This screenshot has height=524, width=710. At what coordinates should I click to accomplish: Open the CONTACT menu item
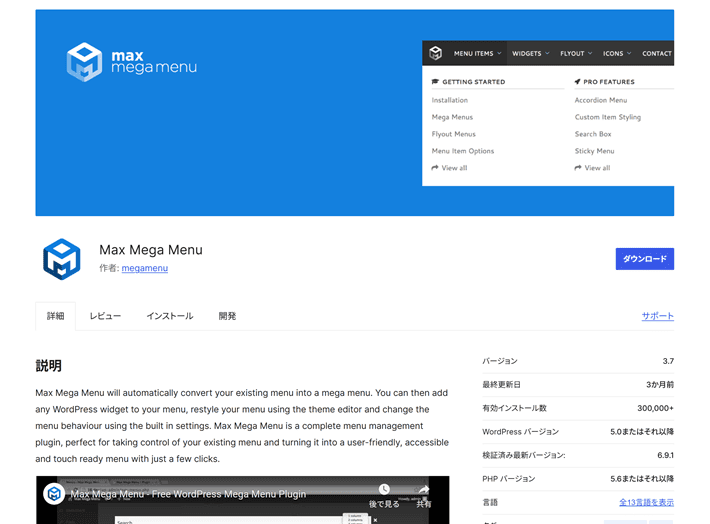(x=657, y=53)
